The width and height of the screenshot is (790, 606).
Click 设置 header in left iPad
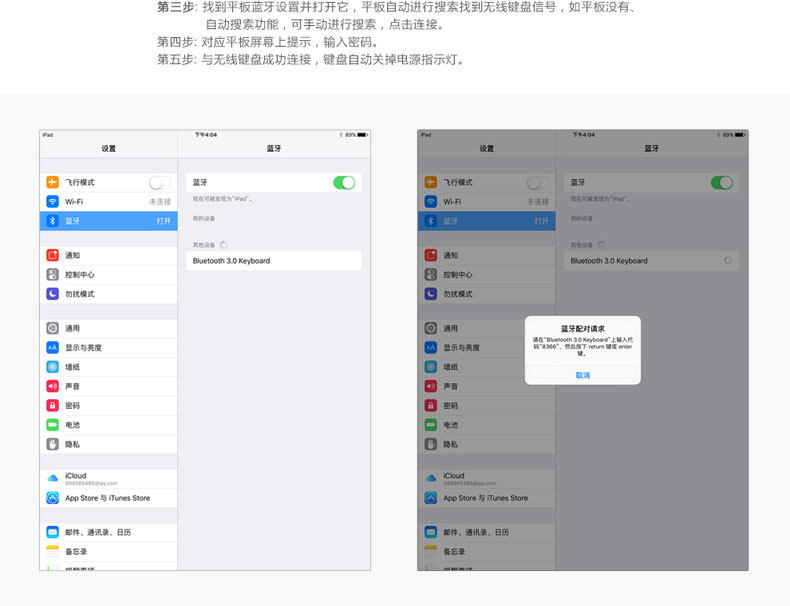tap(108, 148)
